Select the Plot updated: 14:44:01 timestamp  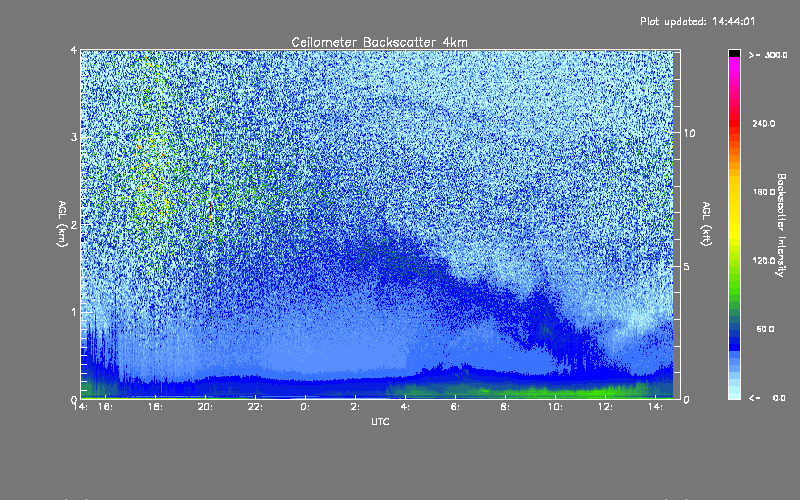pyautogui.click(x=697, y=21)
